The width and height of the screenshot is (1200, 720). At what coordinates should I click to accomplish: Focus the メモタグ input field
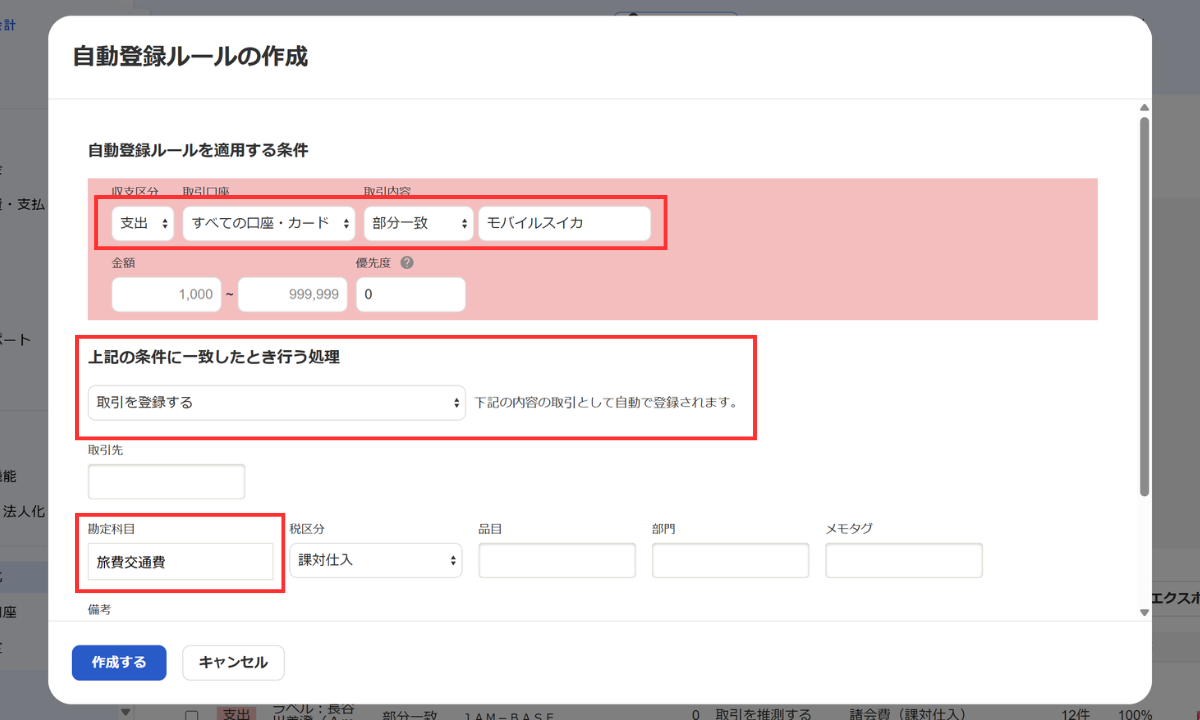[903, 561]
